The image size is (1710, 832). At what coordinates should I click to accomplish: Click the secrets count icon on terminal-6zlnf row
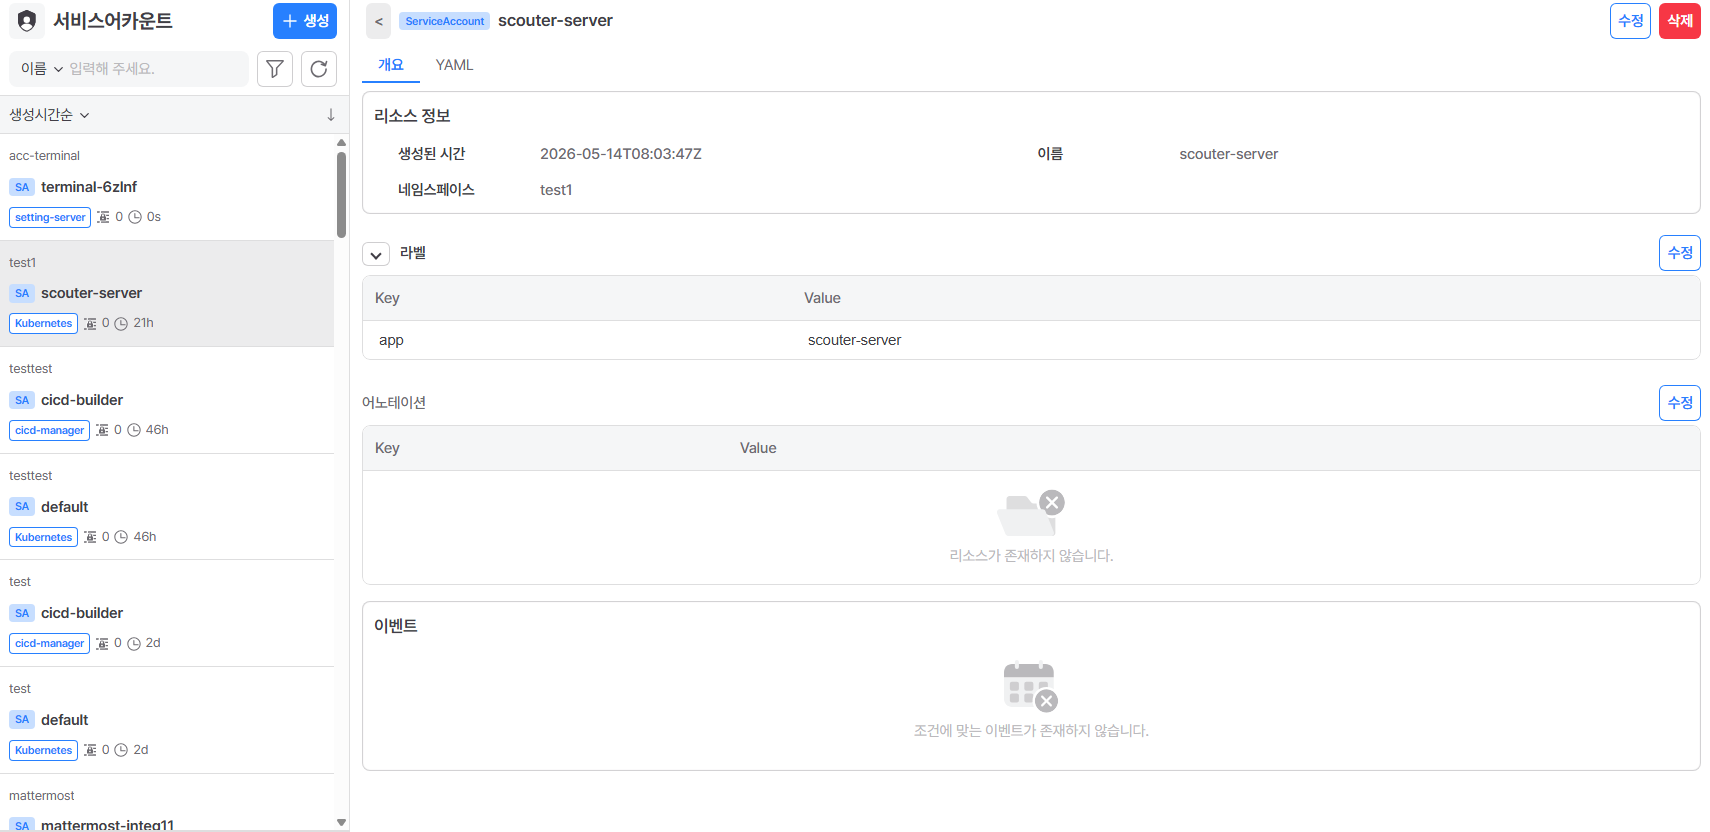click(x=103, y=217)
